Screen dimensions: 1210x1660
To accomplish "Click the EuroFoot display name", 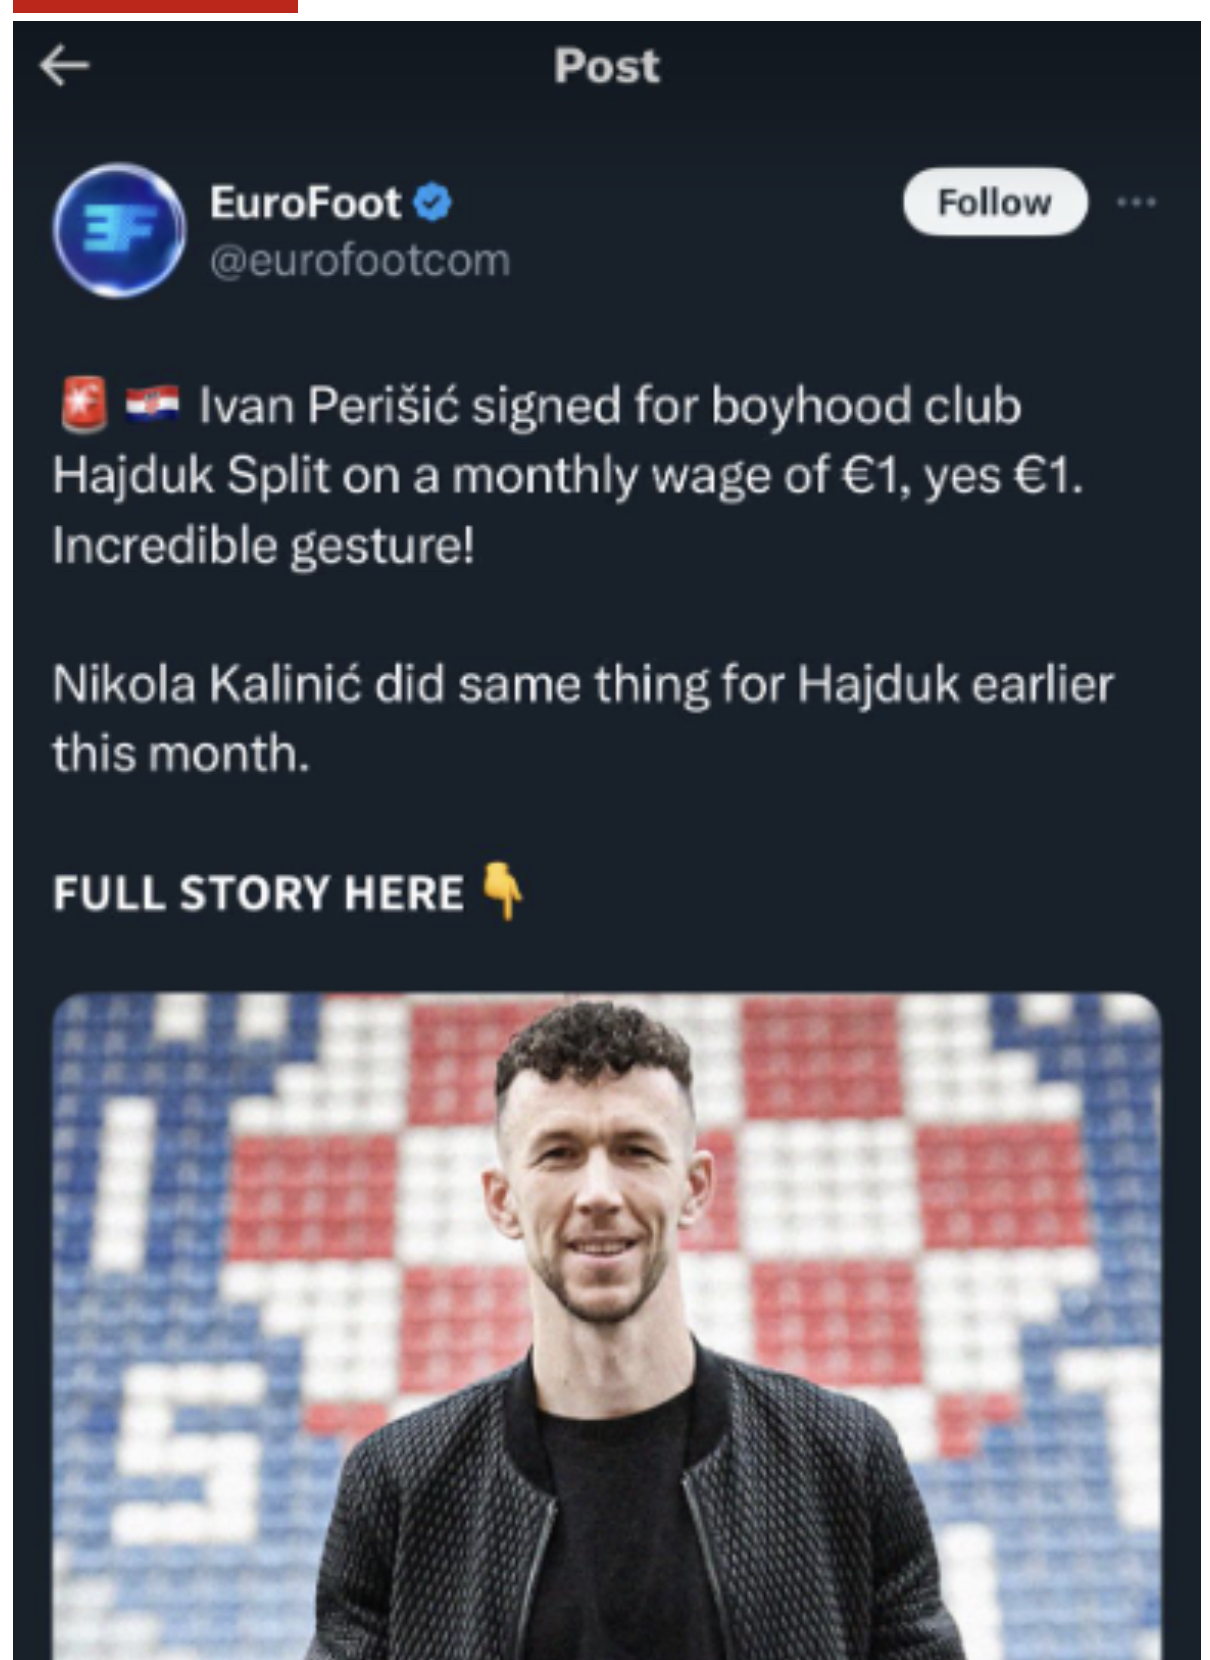I will click(305, 203).
